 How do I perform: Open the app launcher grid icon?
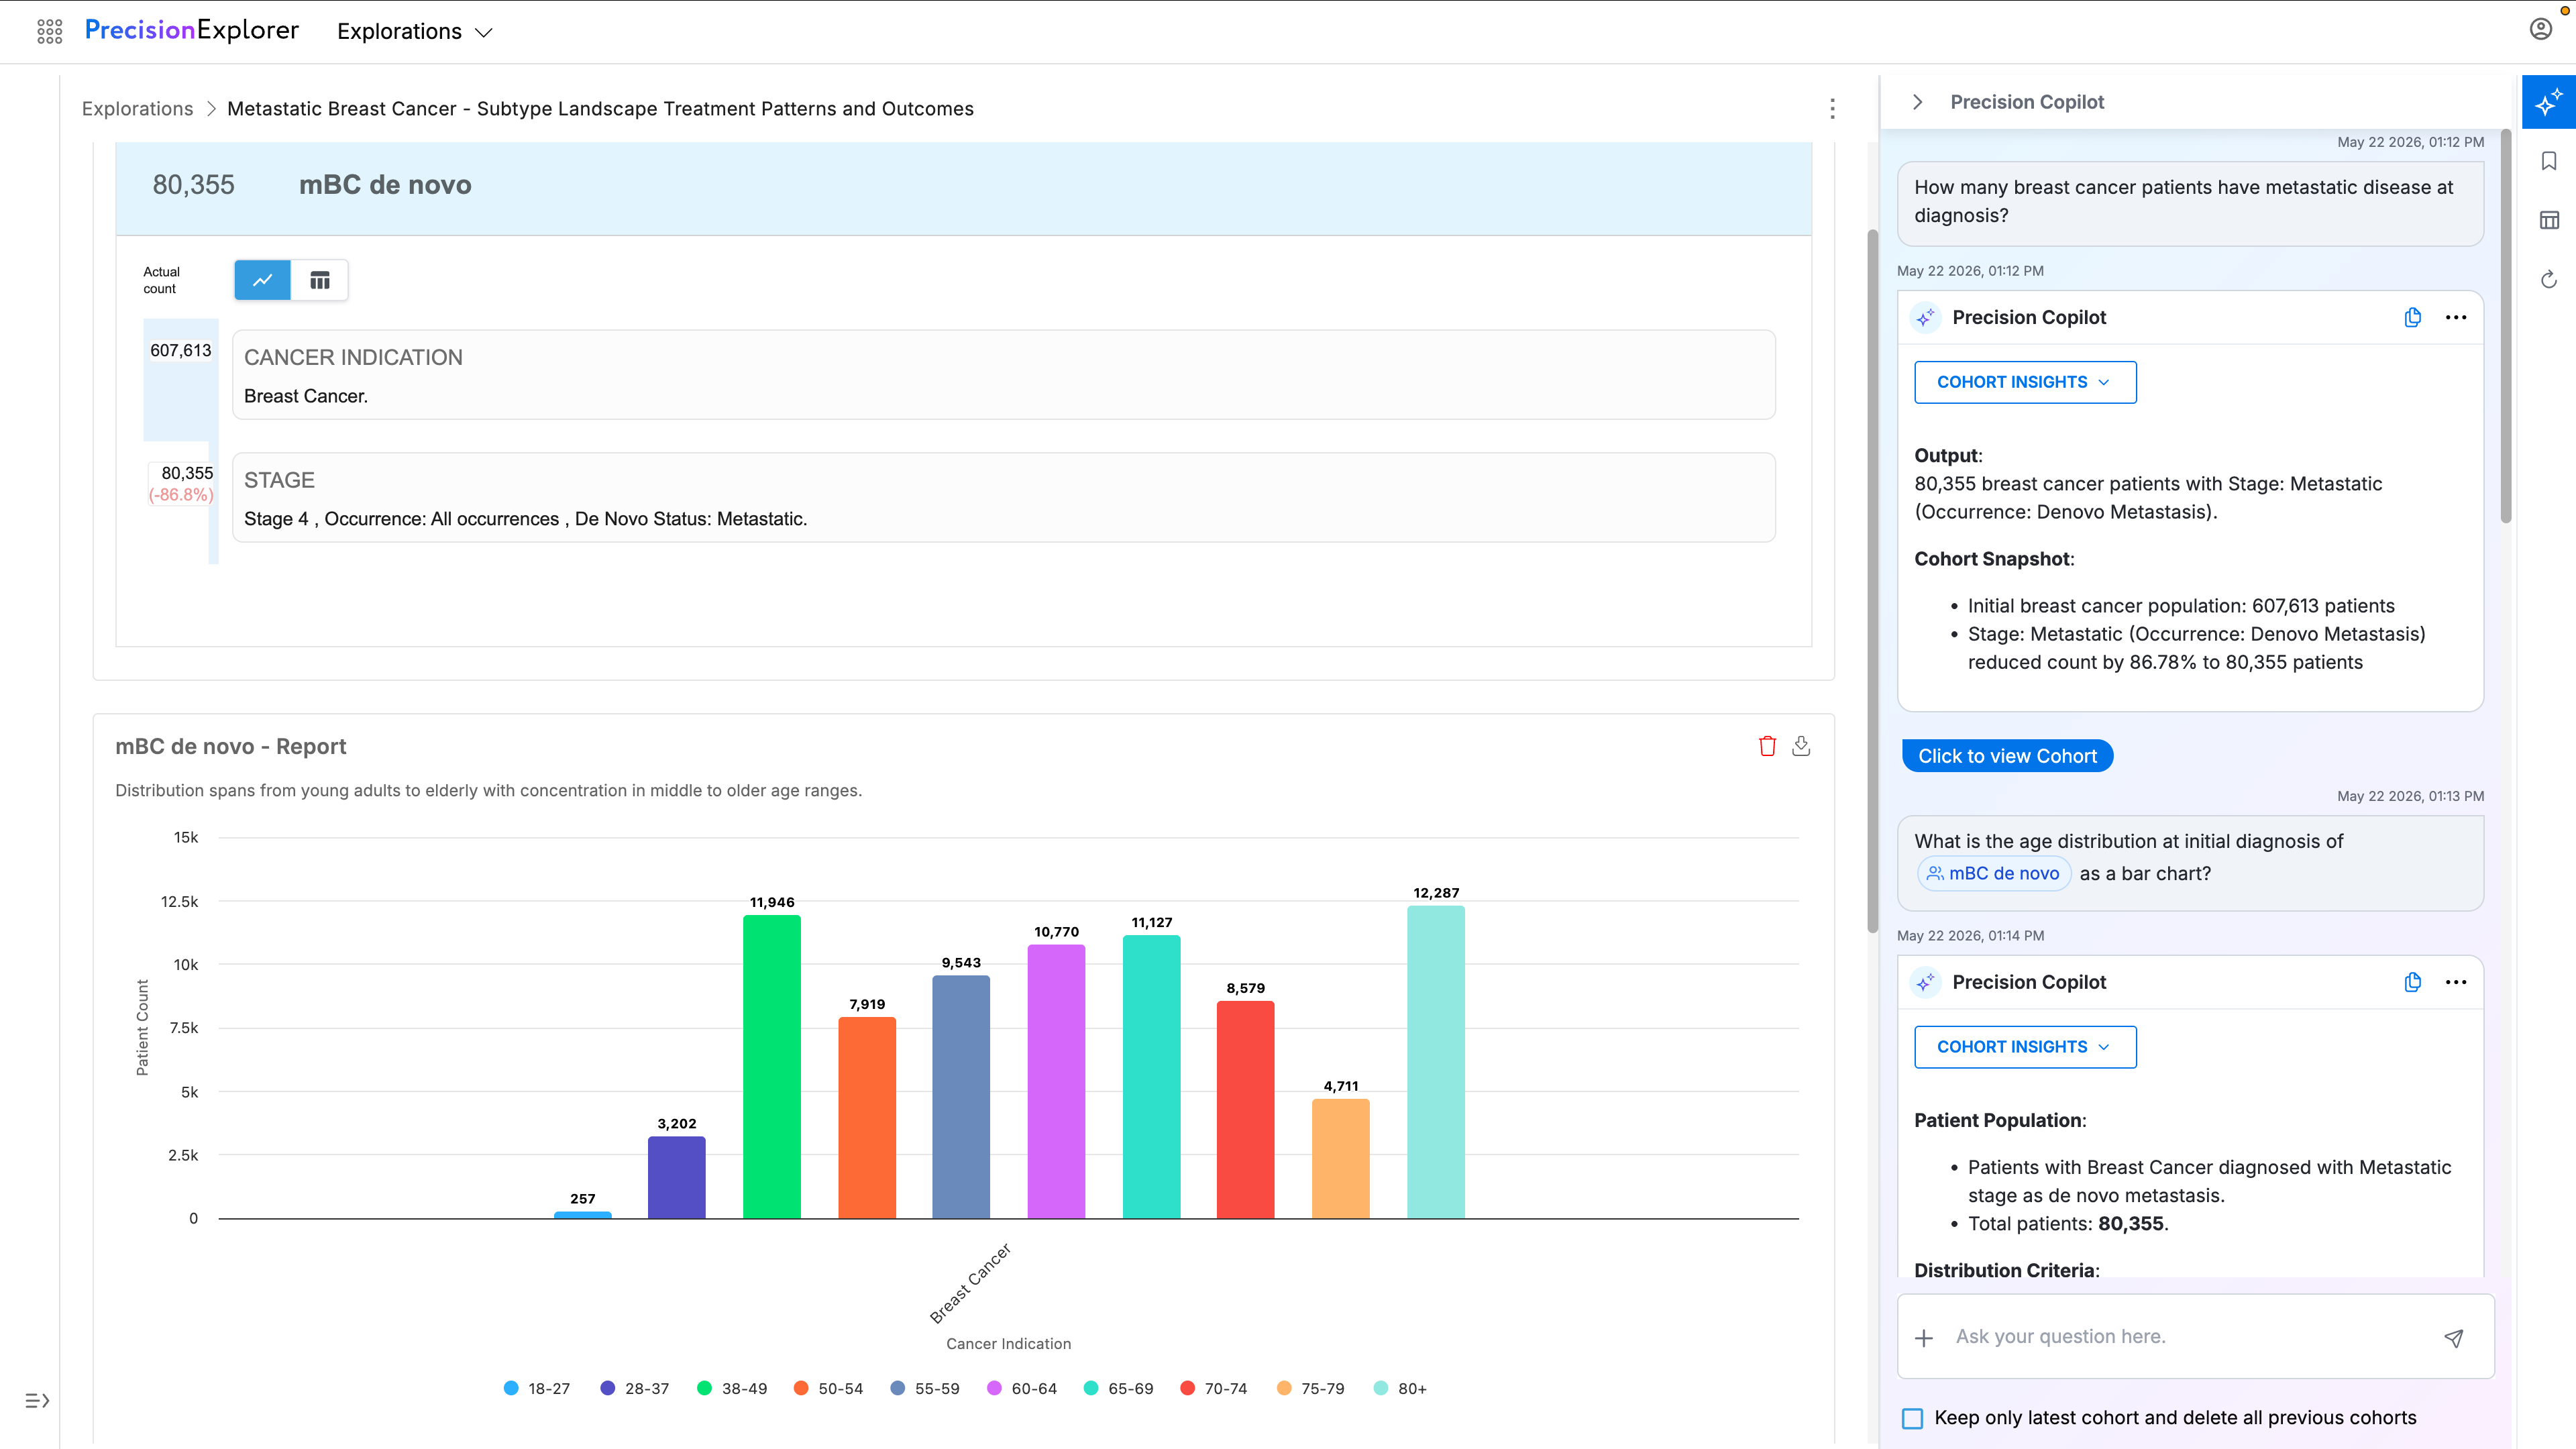(x=49, y=31)
